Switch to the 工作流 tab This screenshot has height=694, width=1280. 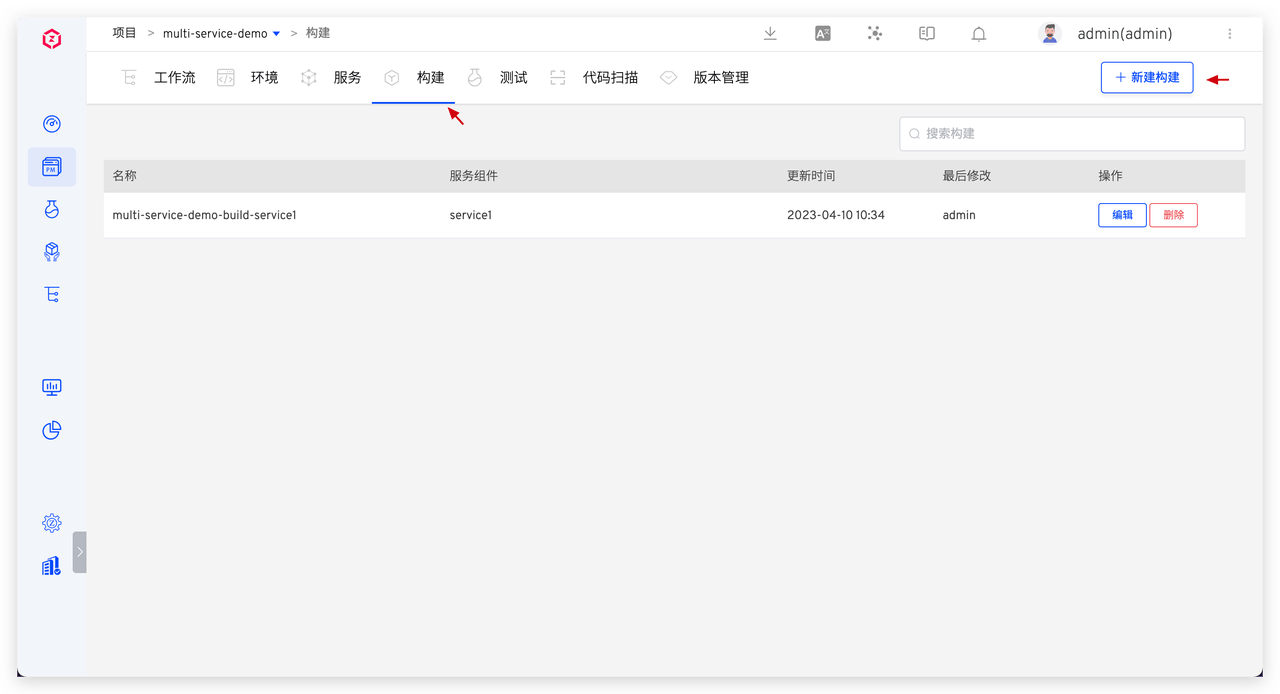(x=174, y=78)
